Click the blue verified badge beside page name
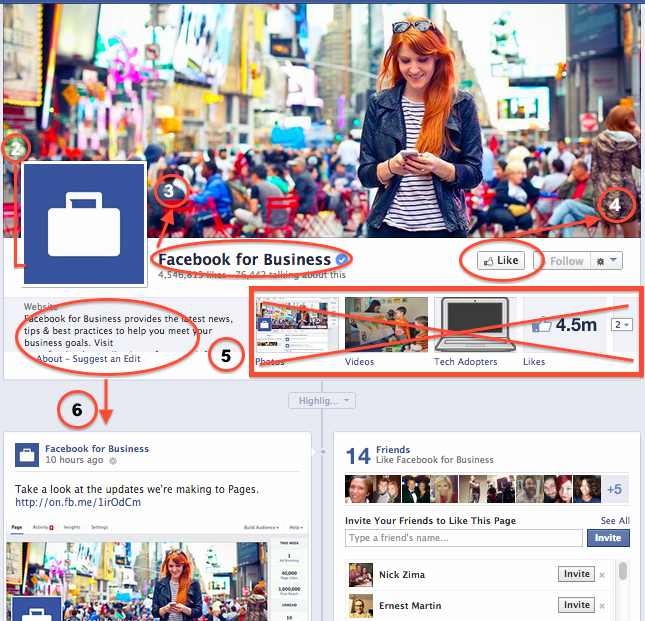The height and width of the screenshot is (621, 645). [x=342, y=260]
